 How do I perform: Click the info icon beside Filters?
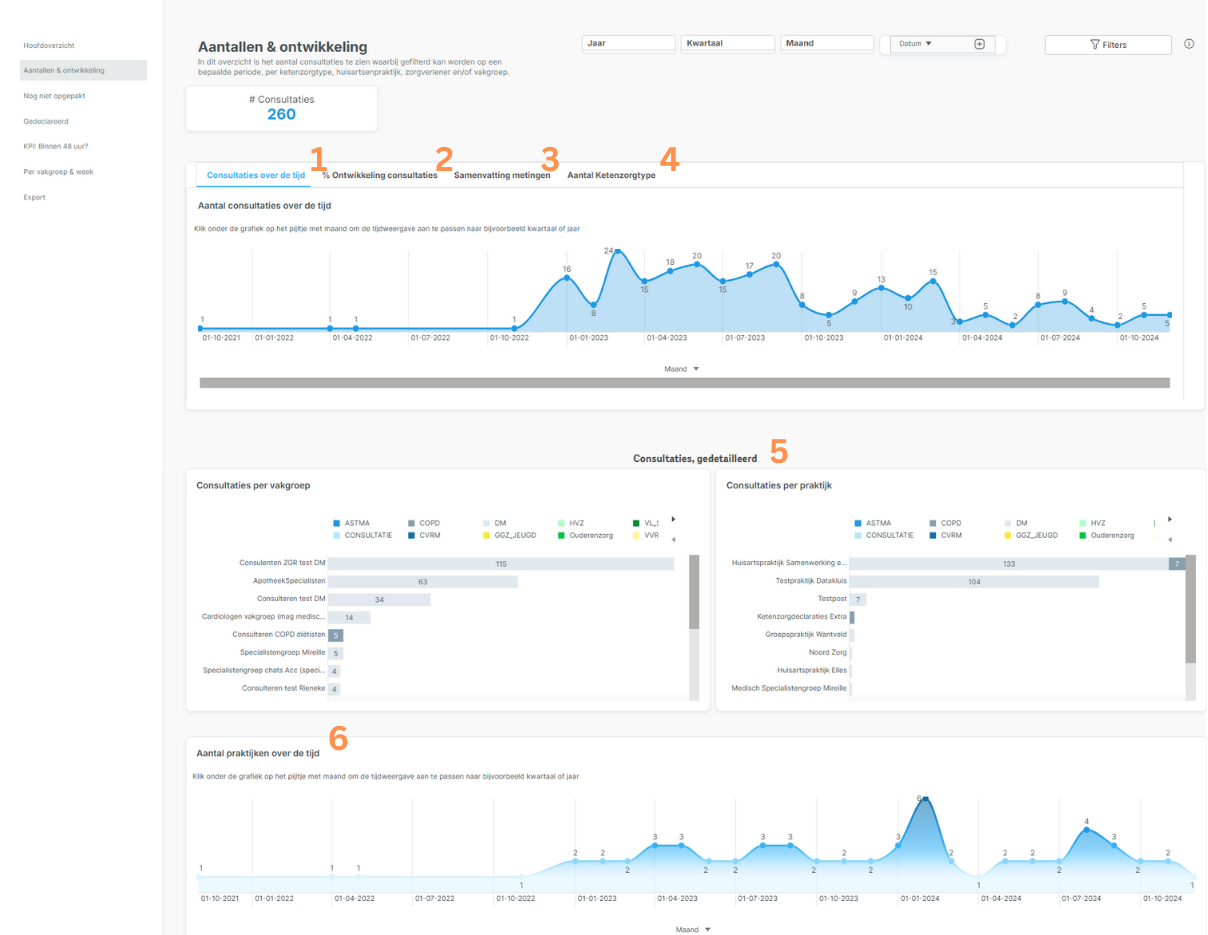click(x=1189, y=44)
